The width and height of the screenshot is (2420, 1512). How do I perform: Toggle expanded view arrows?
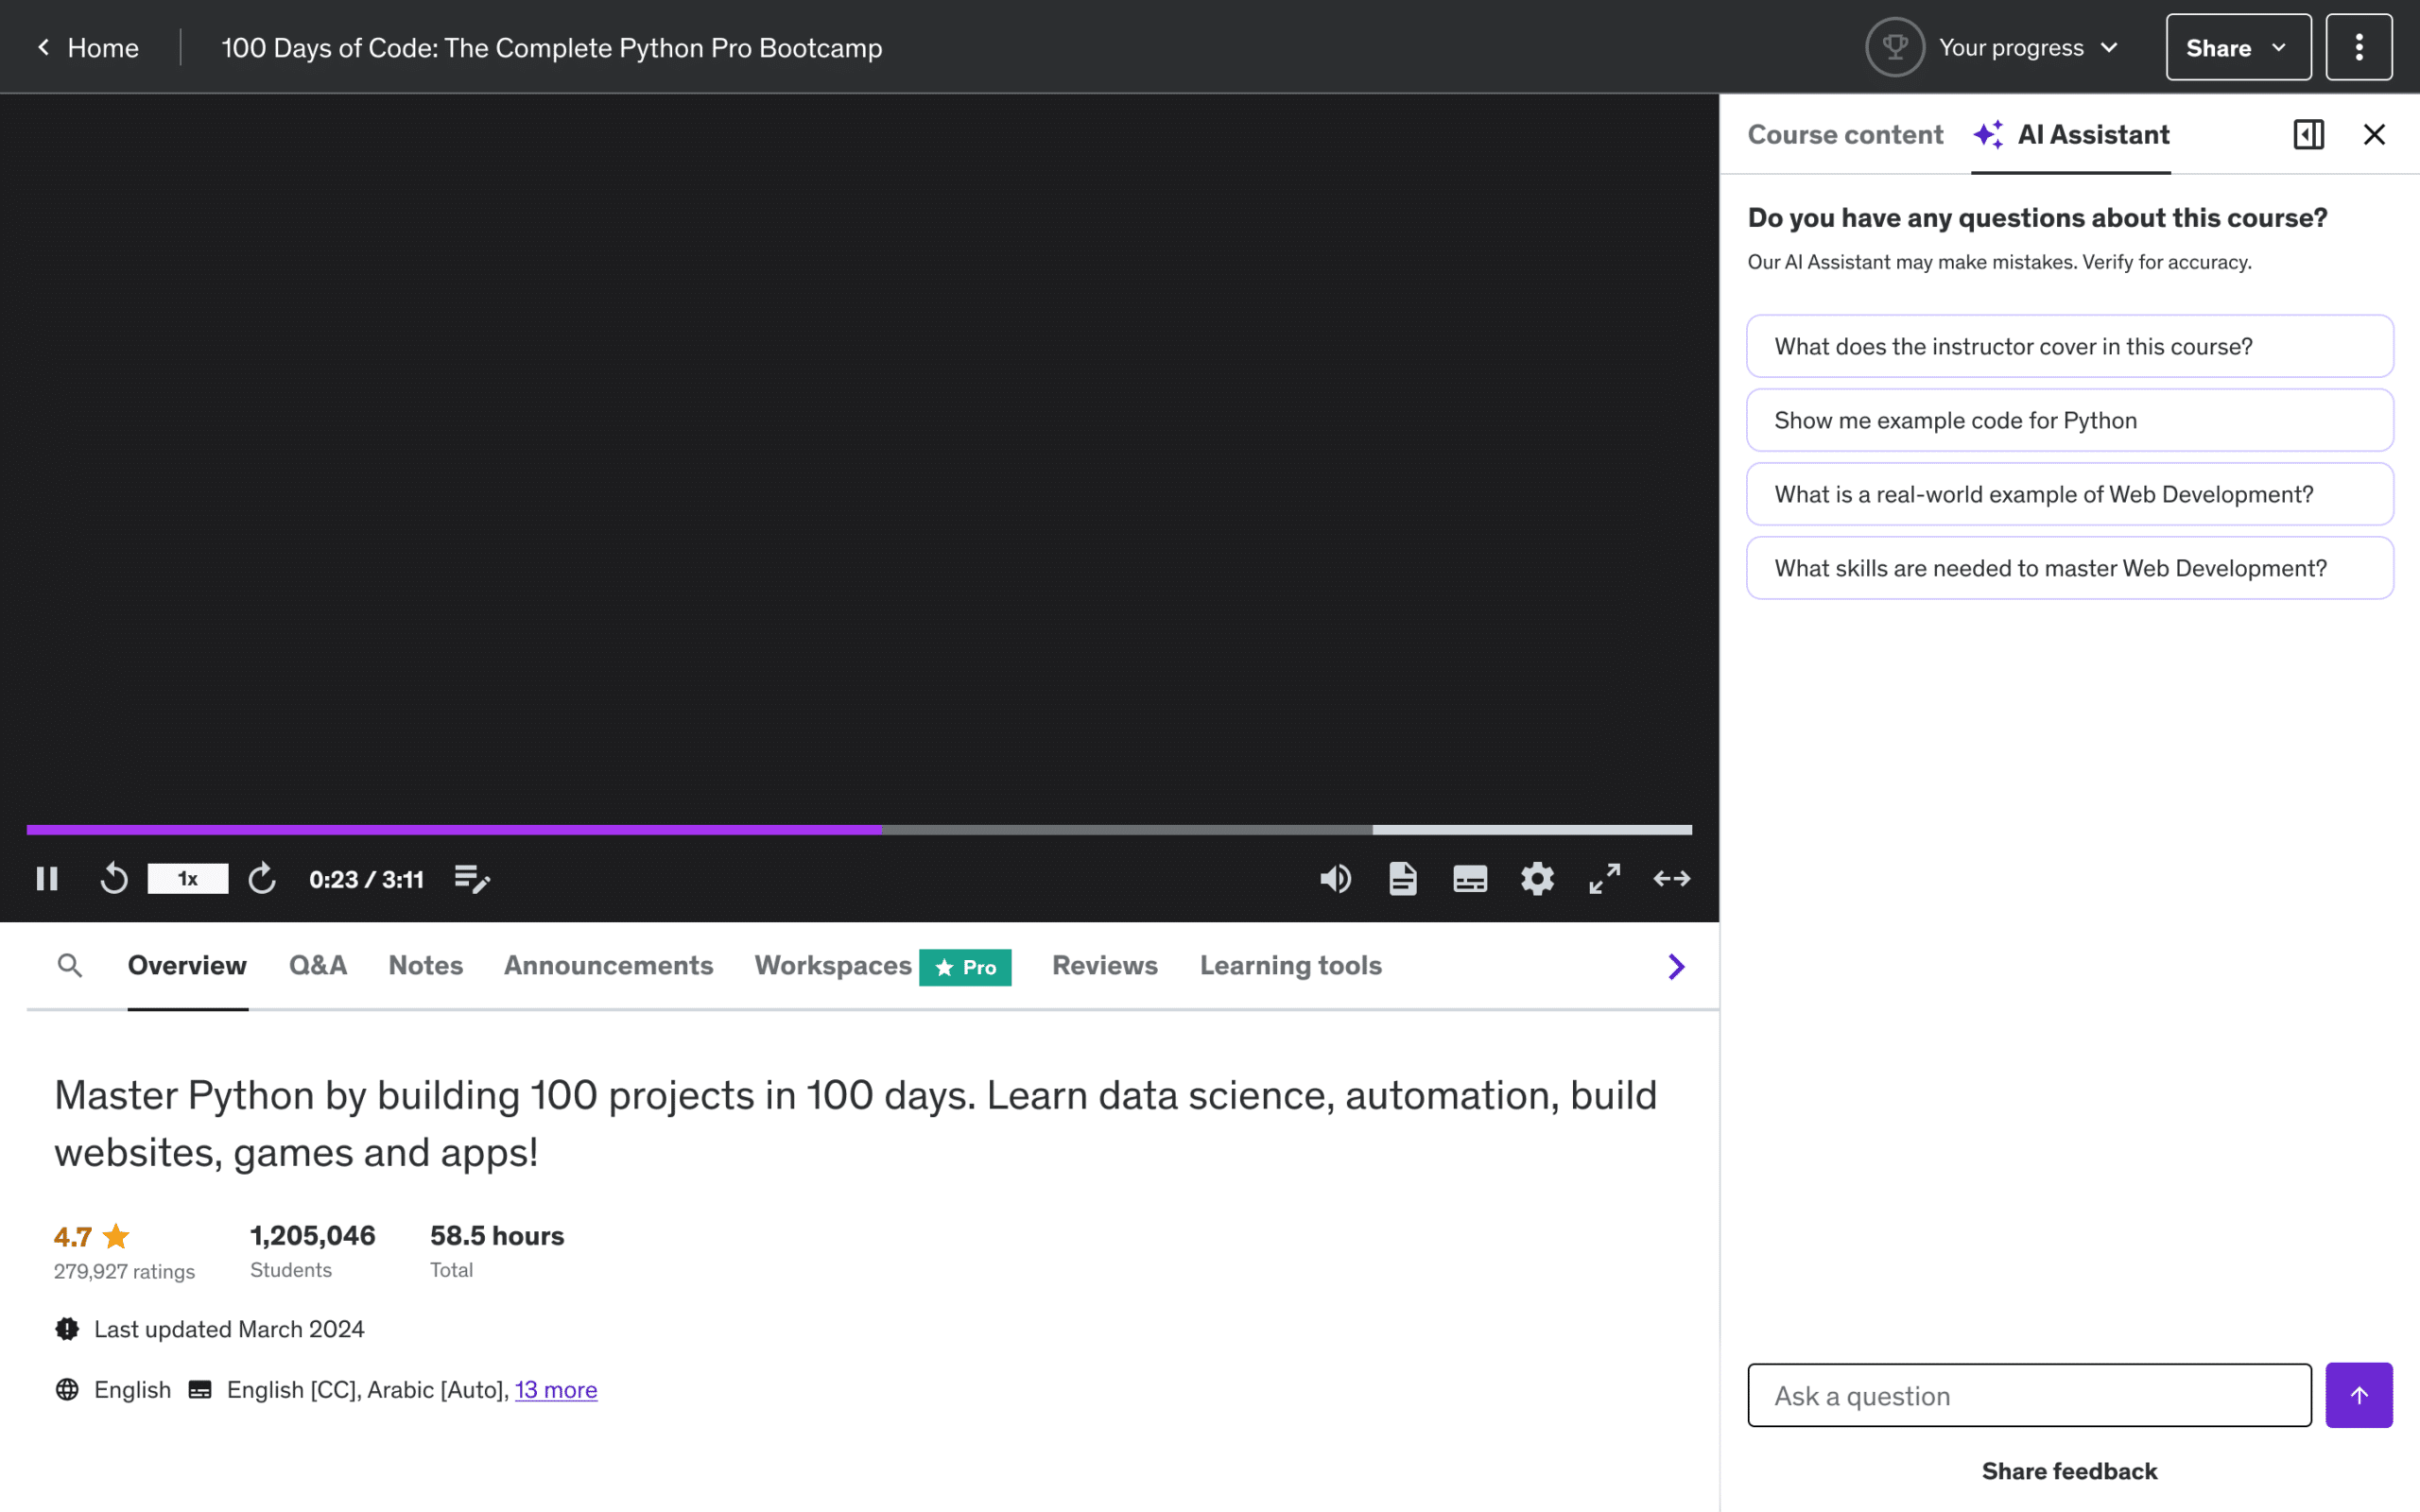[x=1672, y=879]
